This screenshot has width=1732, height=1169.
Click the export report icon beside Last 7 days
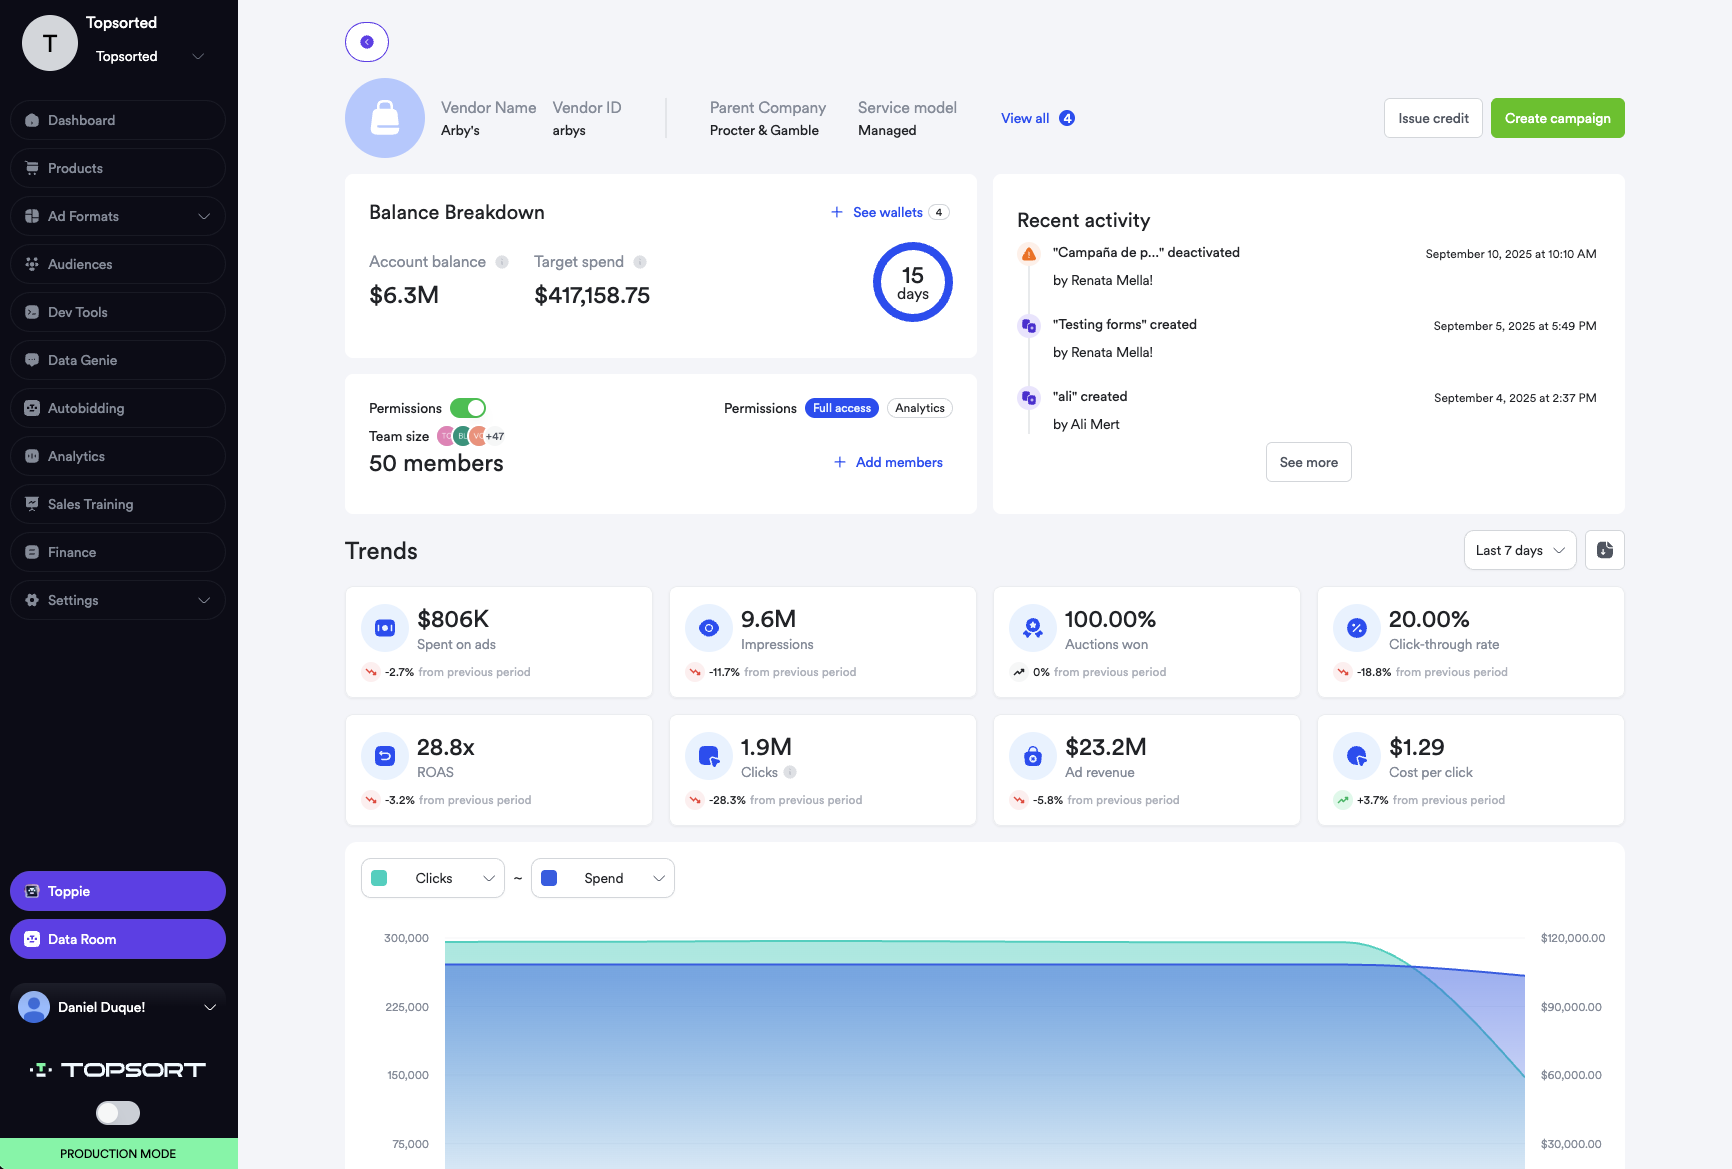[1604, 550]
